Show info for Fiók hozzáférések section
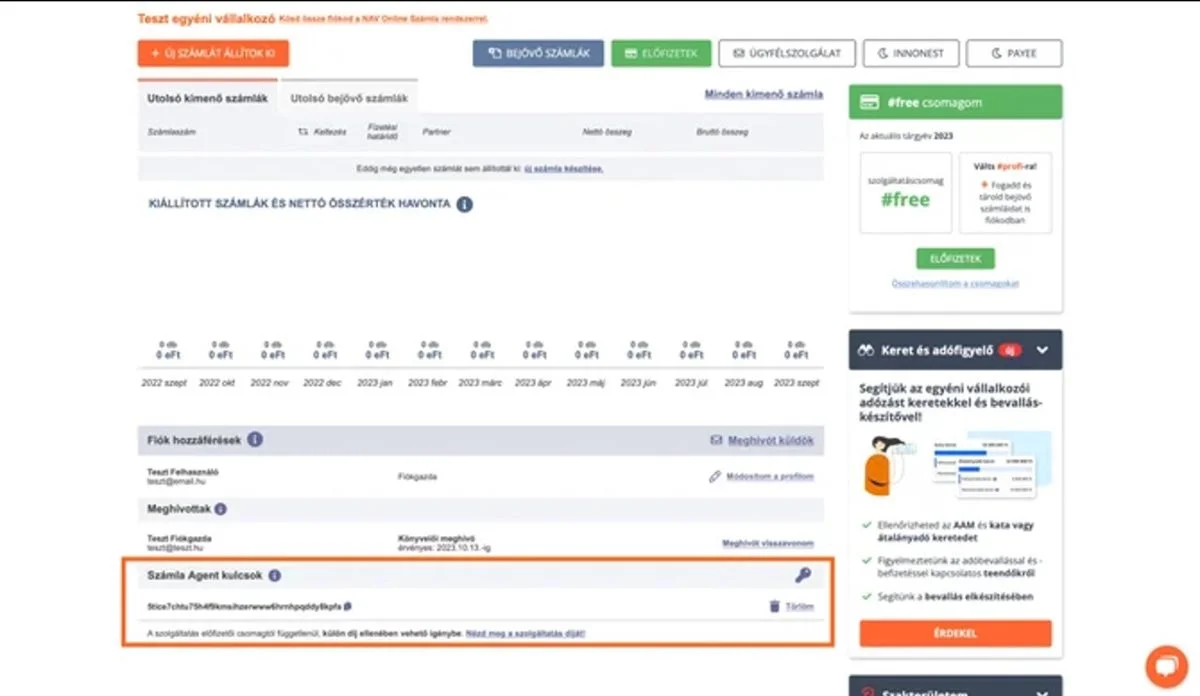The height and width of the screenshot is (696, 1200). pos(255,439)
